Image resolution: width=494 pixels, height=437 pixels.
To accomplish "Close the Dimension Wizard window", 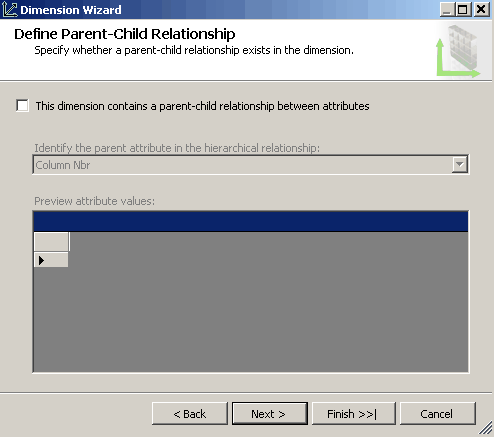I will coord(481,9).
